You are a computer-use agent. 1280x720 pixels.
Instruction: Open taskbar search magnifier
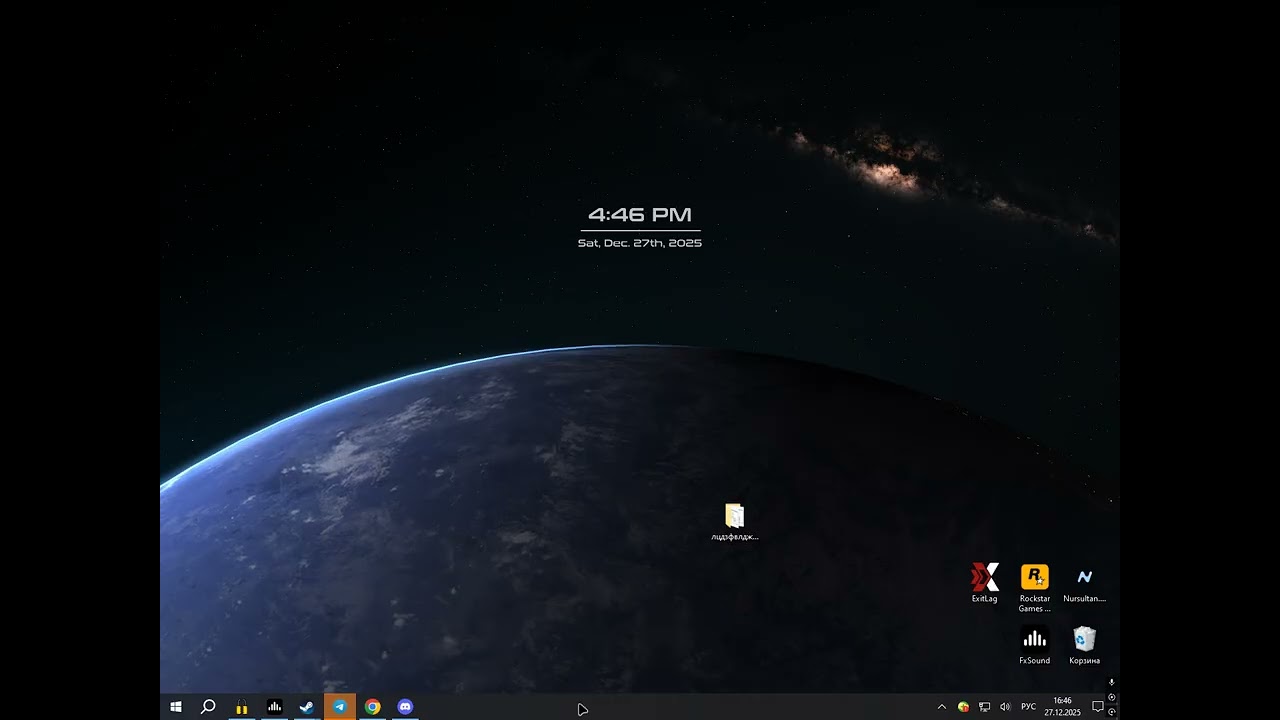[208, 707]
